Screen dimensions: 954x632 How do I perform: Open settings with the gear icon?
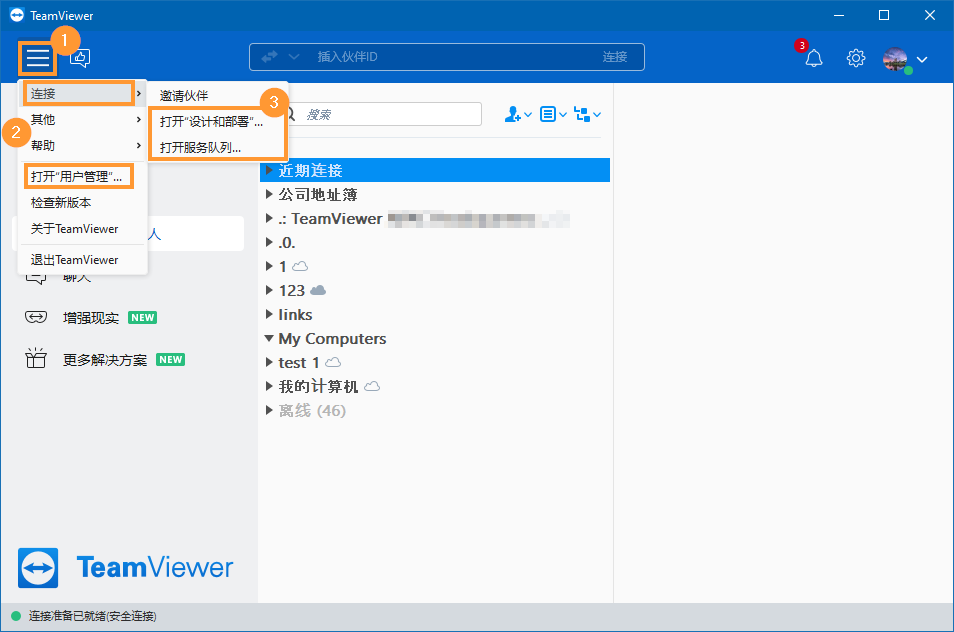click(856, 58)
